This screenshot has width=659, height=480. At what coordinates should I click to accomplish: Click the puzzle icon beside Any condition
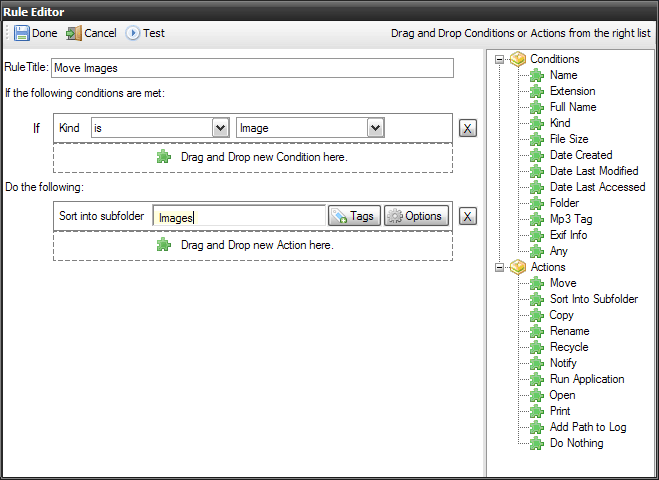pyautogui.click(x=537, y=251)
